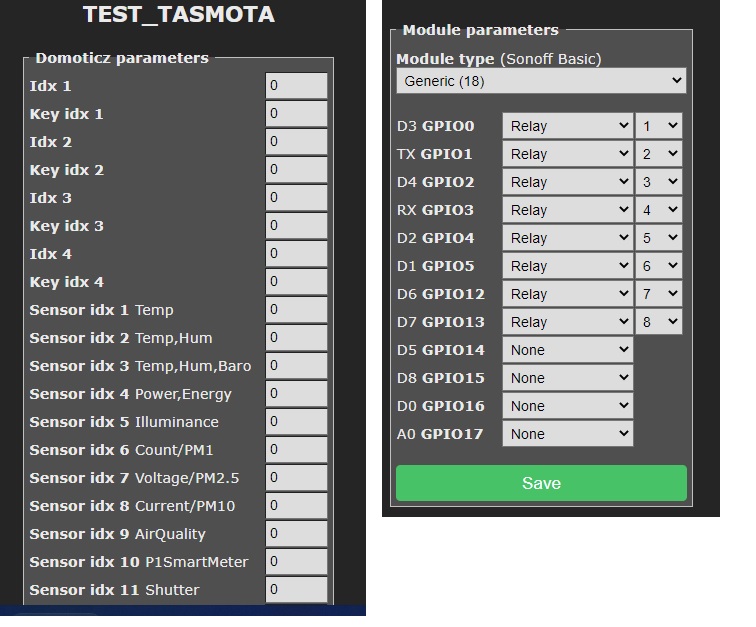Open the D8 GPIO15 function dropdown
This screenshot has height=627, width=756.
(567, 378)
